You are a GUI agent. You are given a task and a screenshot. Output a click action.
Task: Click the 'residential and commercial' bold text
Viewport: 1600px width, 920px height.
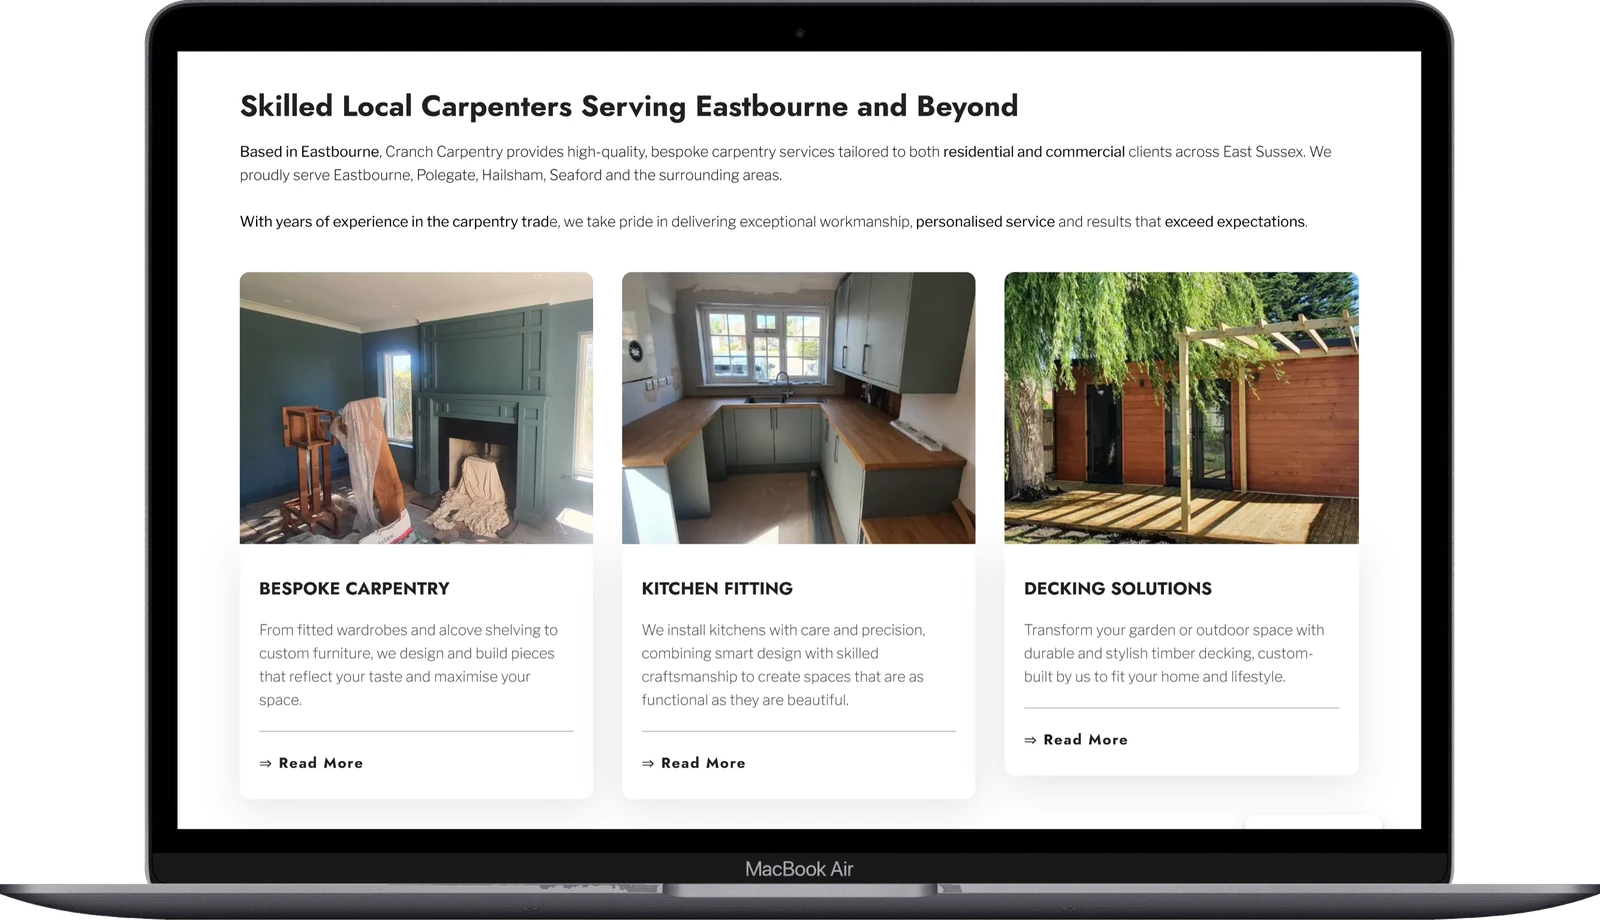(1034, 152)
